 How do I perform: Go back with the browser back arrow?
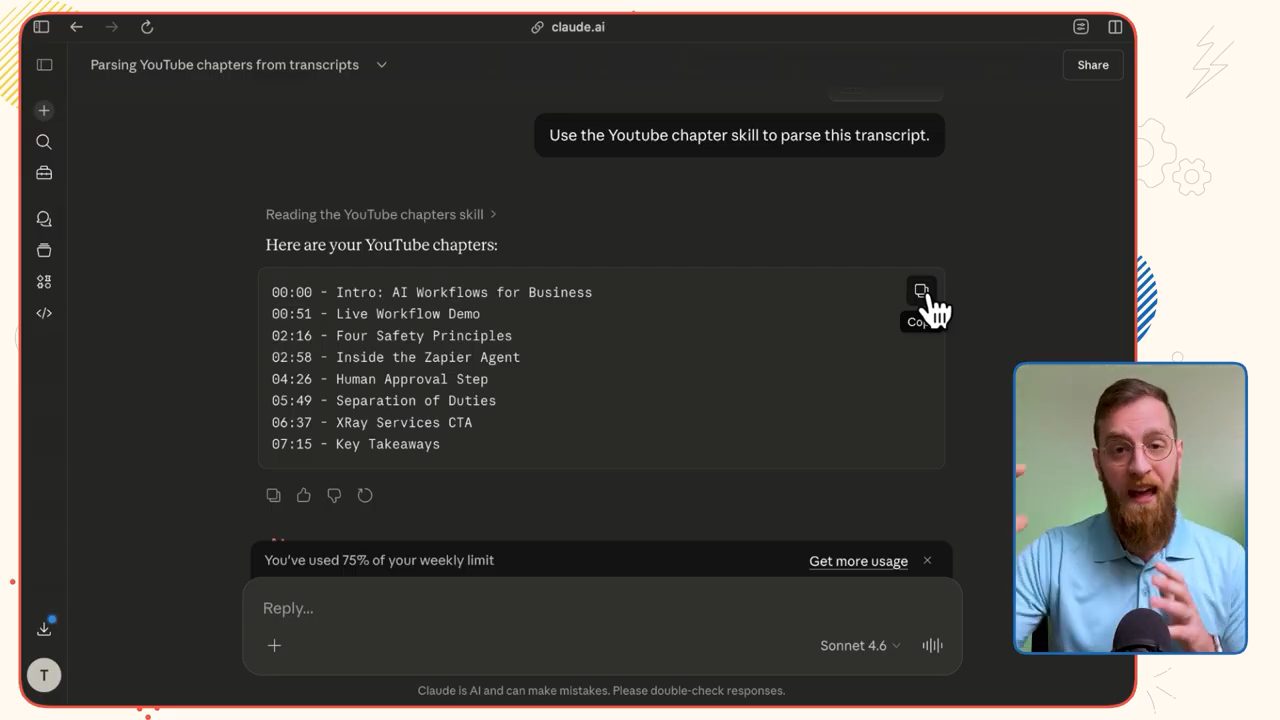click(x=76, y=27)
